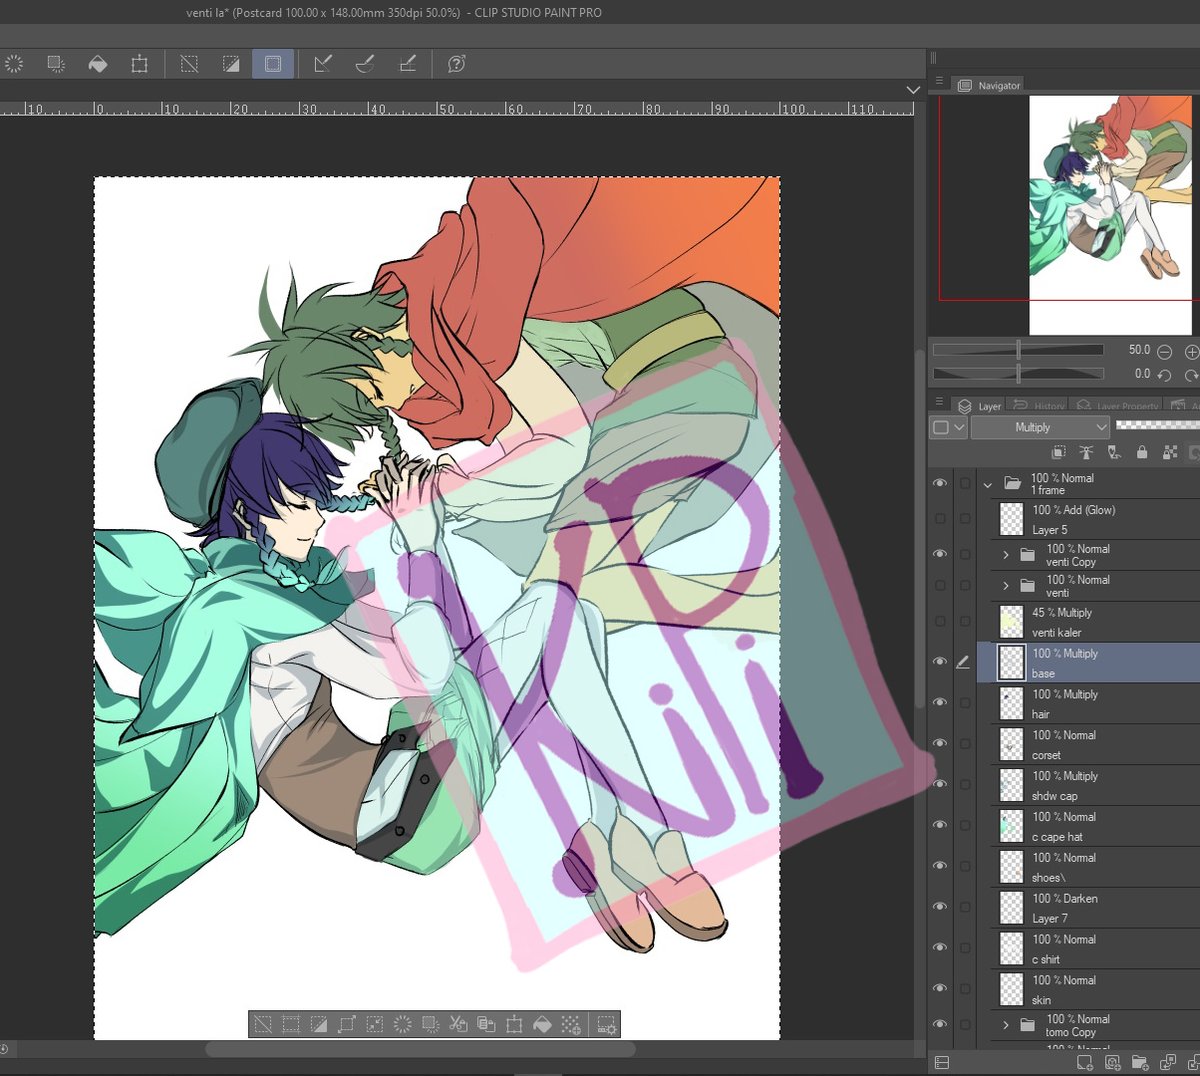Click Clear outside selection in the selection launcher

pos(431,1024)
